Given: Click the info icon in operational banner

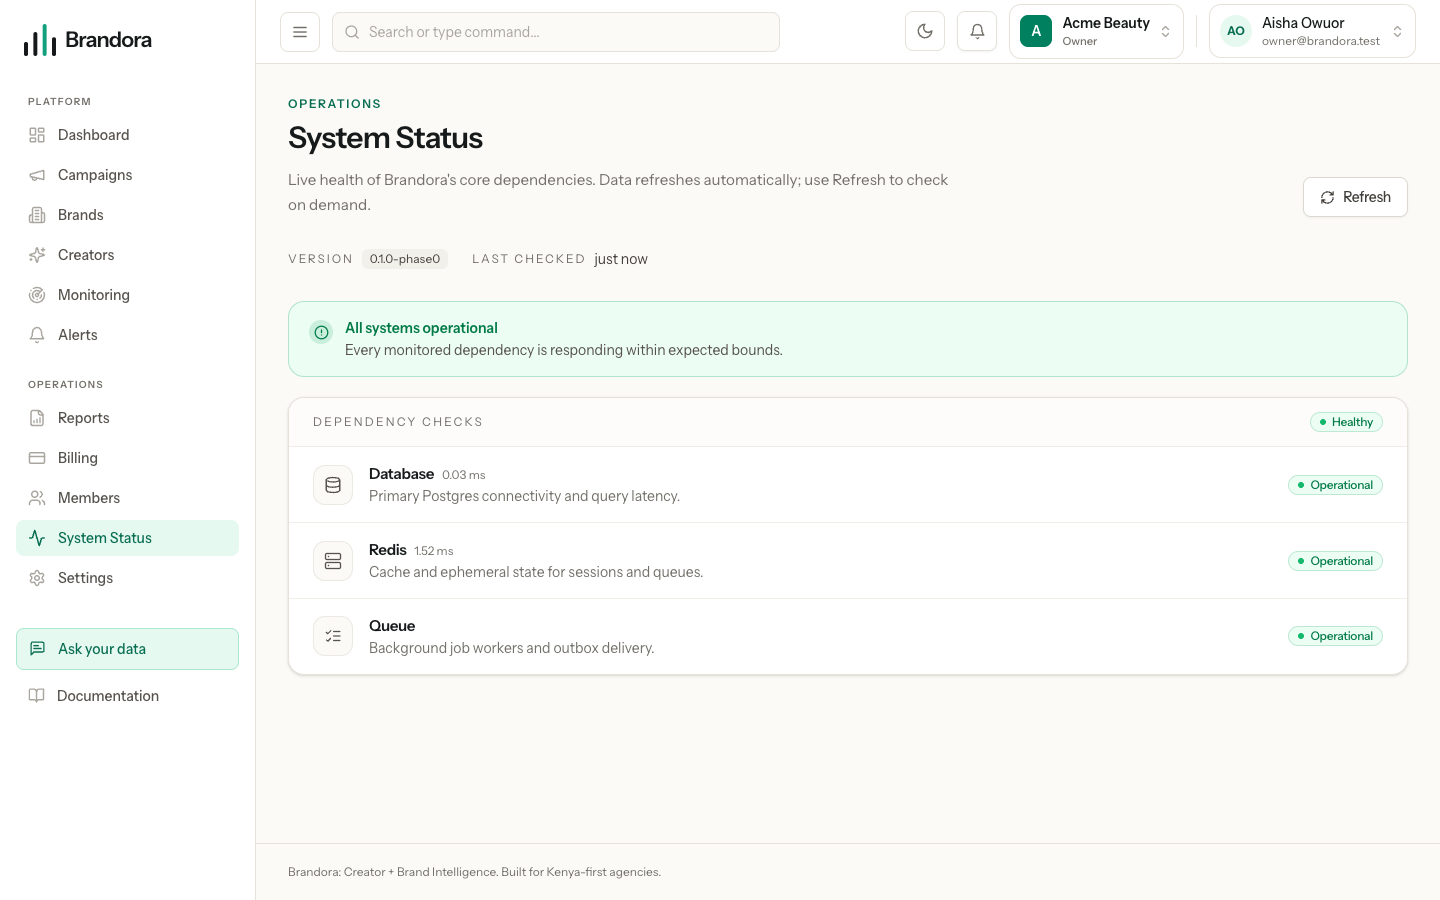Looking at the screenshot, I should click(x=321, y=332).
